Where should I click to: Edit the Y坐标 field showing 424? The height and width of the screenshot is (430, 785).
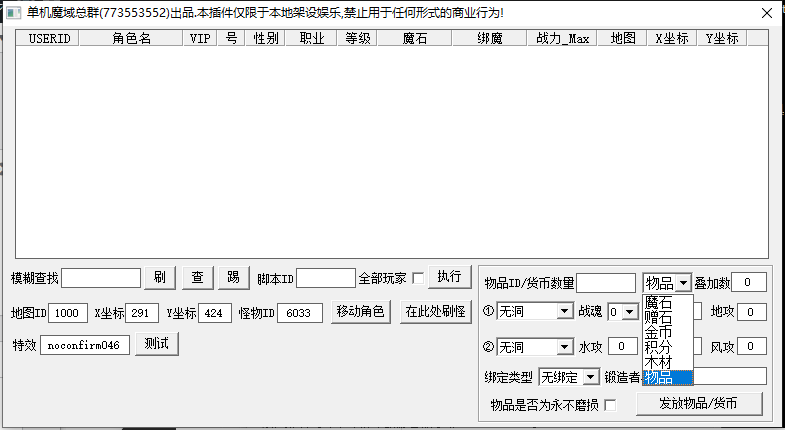click(x=215, y=313)
